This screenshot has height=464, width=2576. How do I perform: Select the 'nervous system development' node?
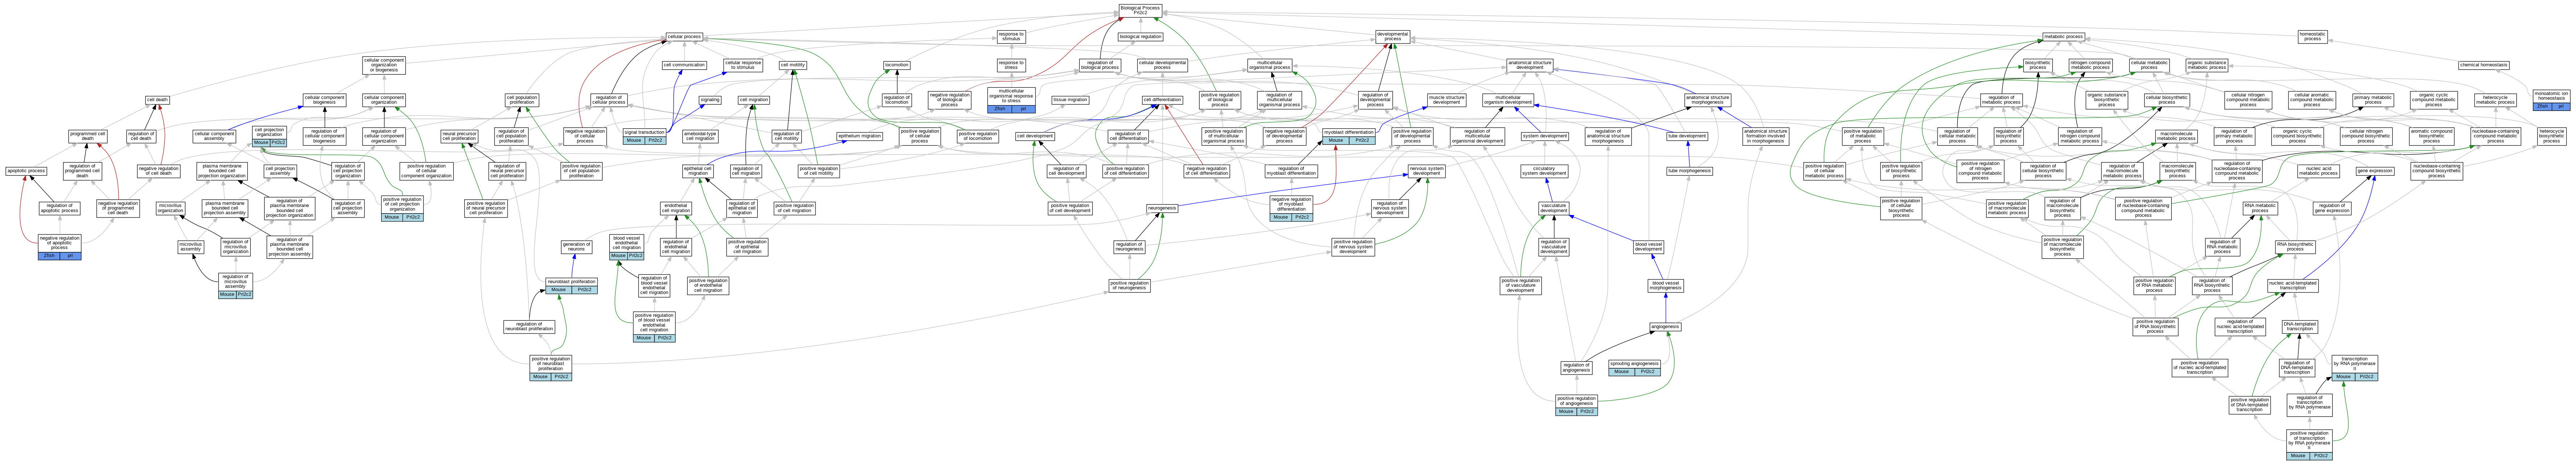point(1426,171)
